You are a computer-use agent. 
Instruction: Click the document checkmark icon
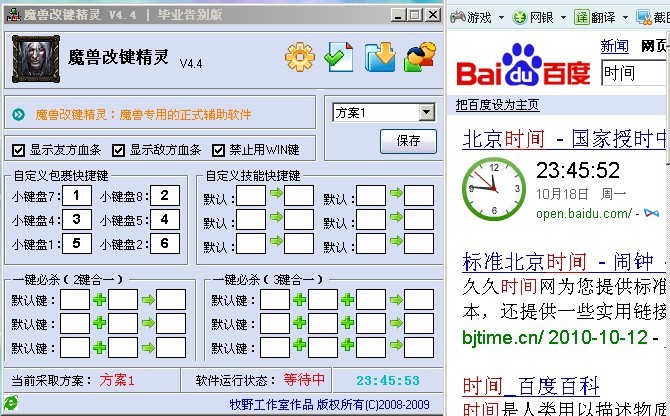(x=340, y=58)
